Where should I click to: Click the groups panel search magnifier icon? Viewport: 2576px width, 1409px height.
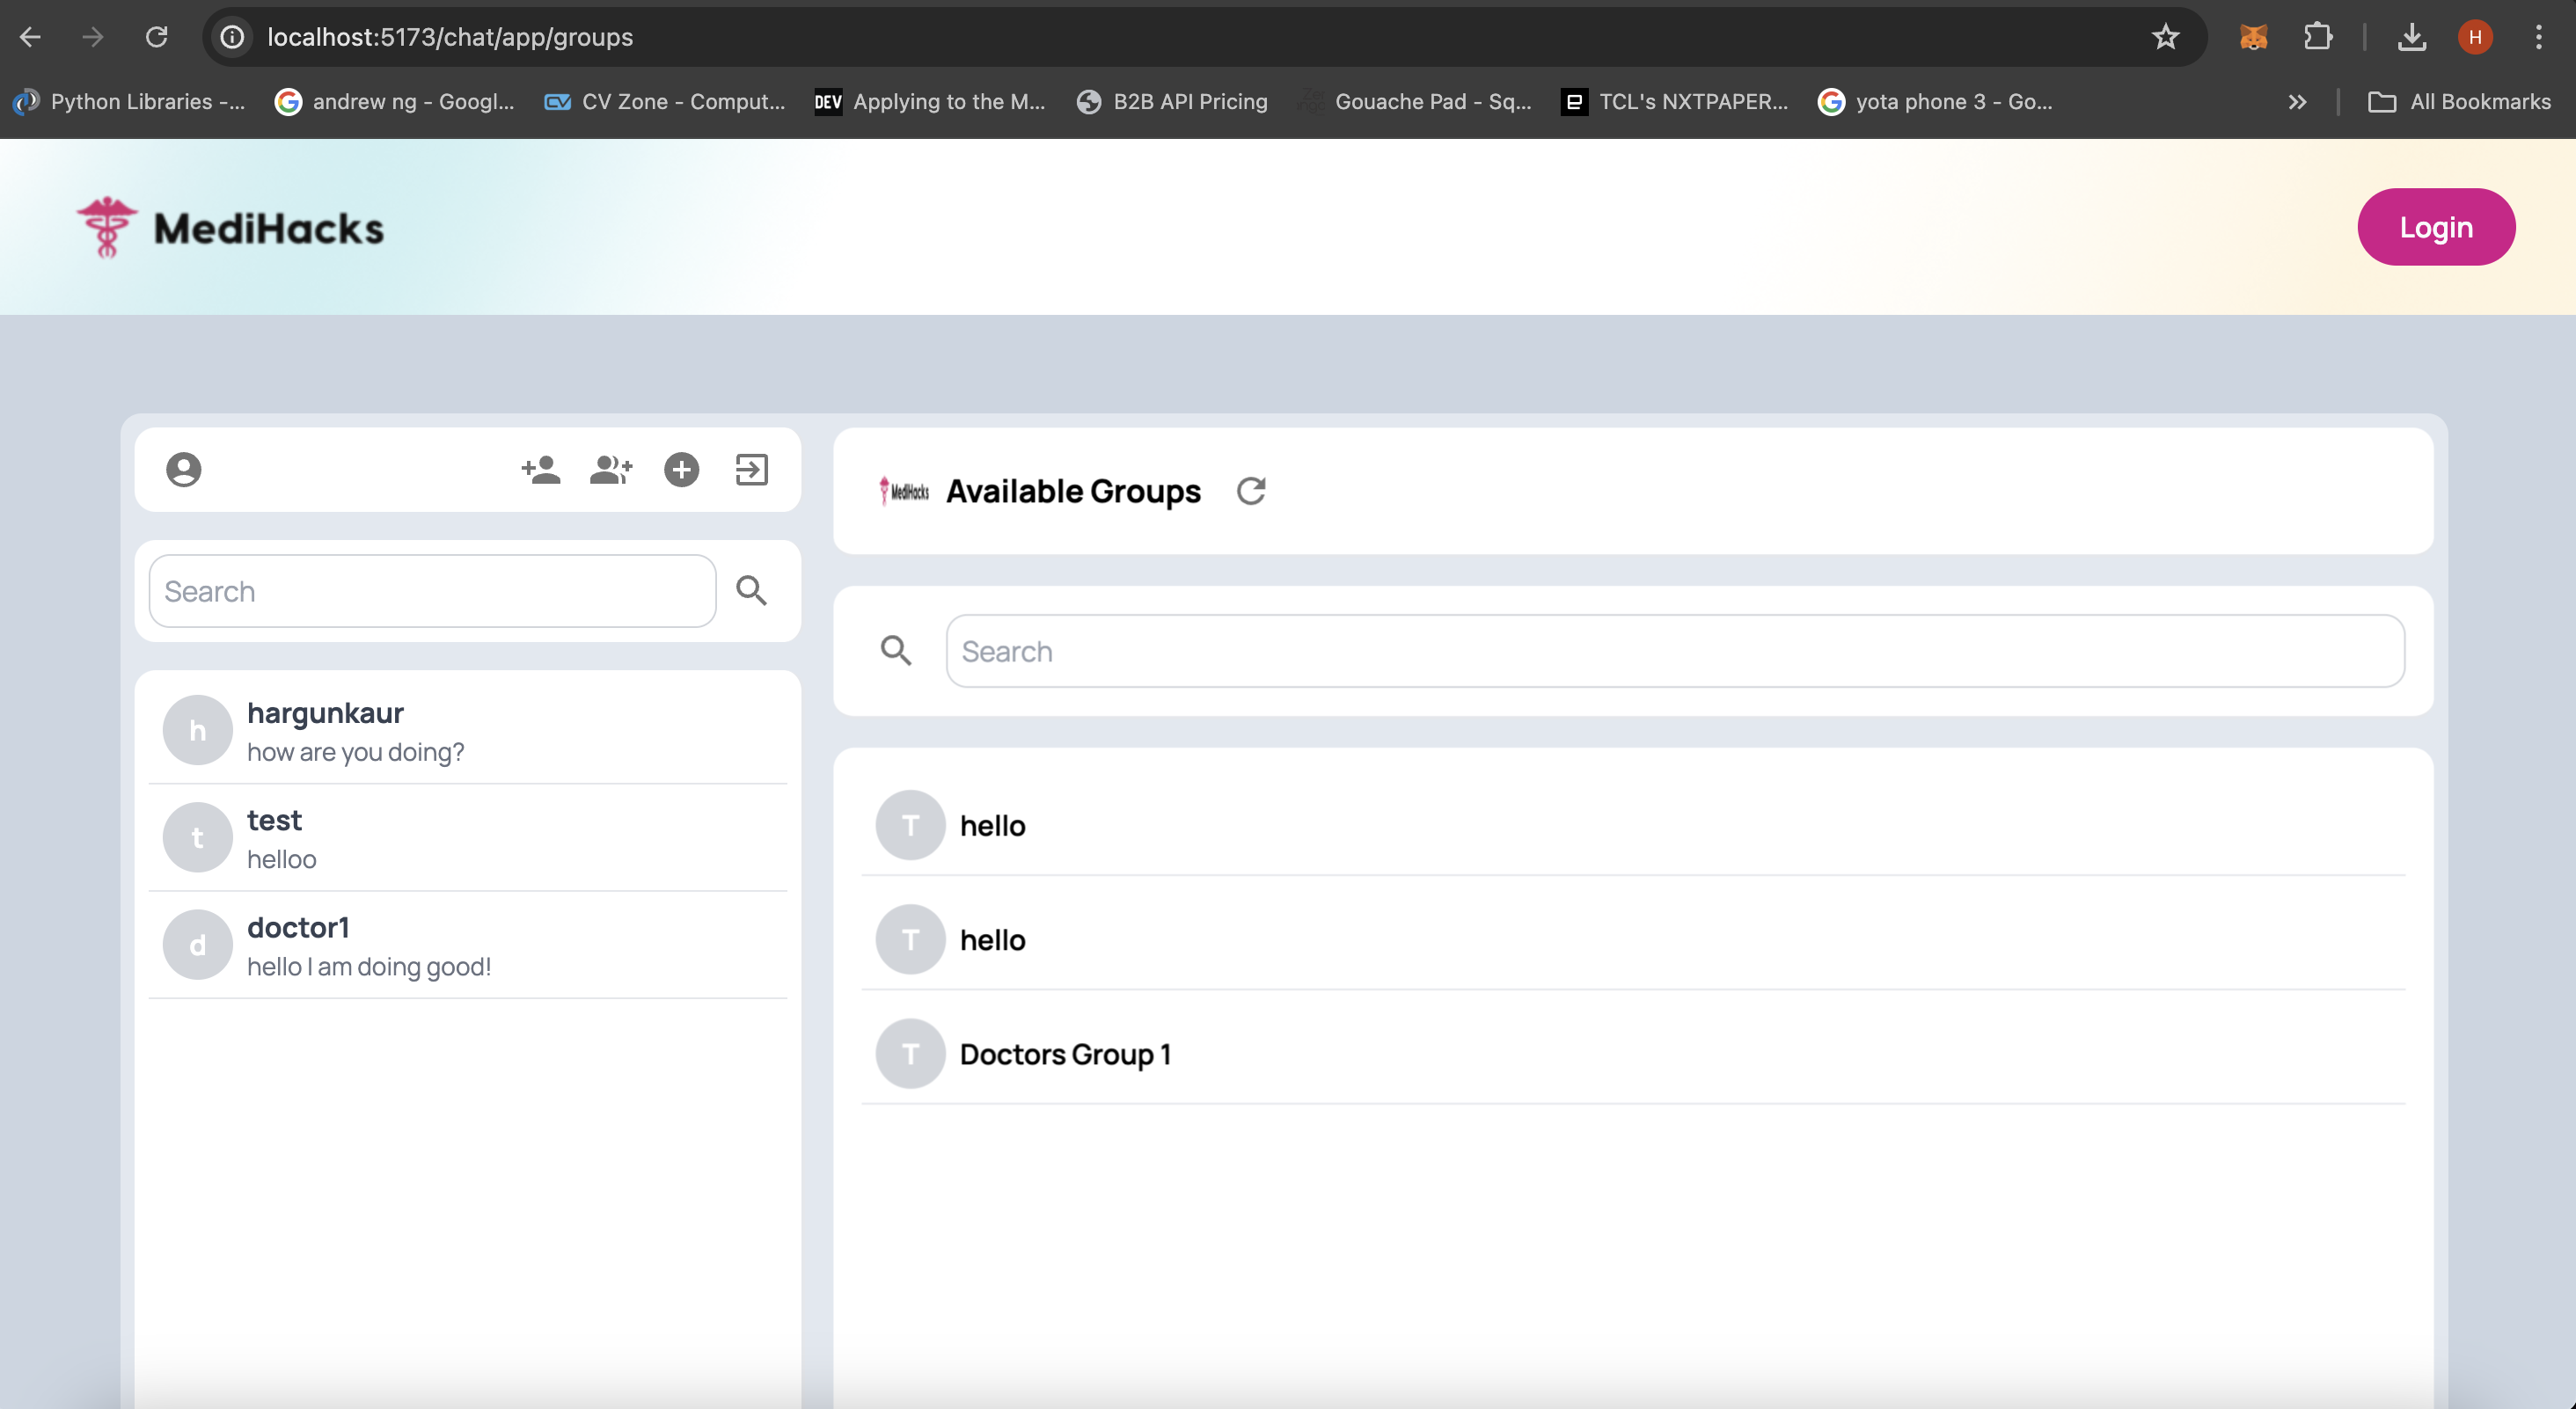tap(896, 651)
